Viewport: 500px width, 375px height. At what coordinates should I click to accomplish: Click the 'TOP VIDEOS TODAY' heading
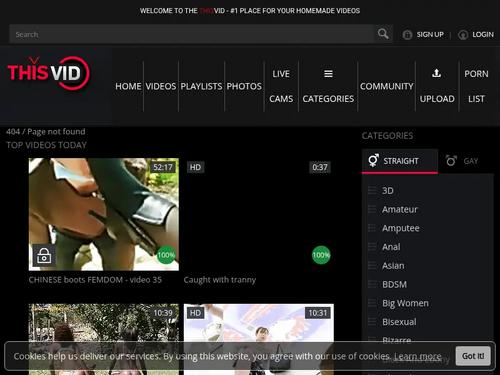point(46,145)
